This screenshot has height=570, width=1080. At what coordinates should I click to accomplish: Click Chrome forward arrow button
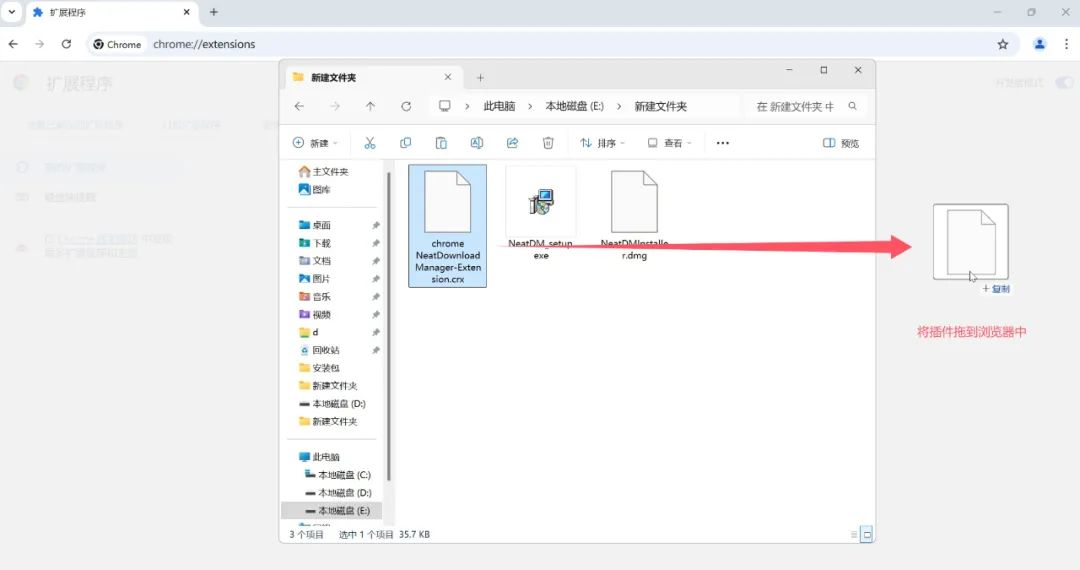coord(39,44)
